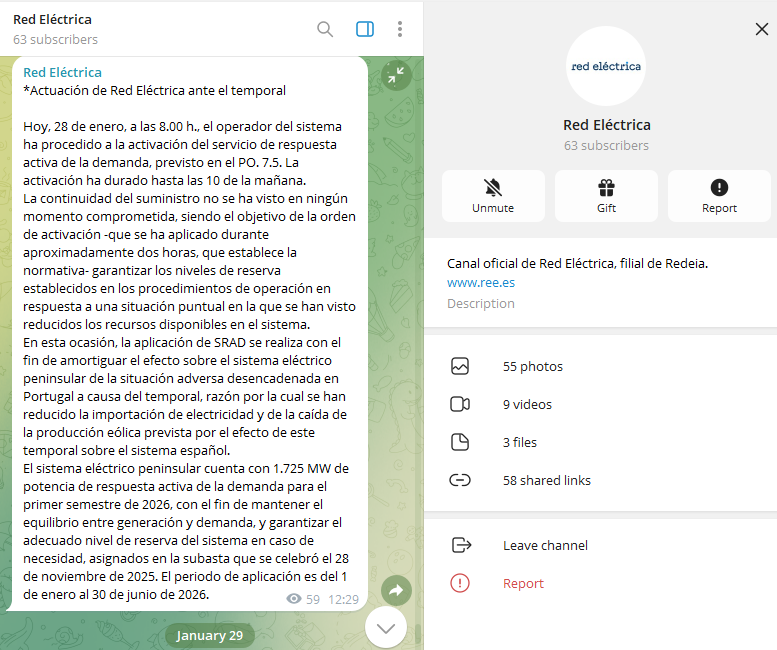The image size is (777, 650).
Task: View the 55 photos section
Action: pyautogui.click(x=532, y=367)
